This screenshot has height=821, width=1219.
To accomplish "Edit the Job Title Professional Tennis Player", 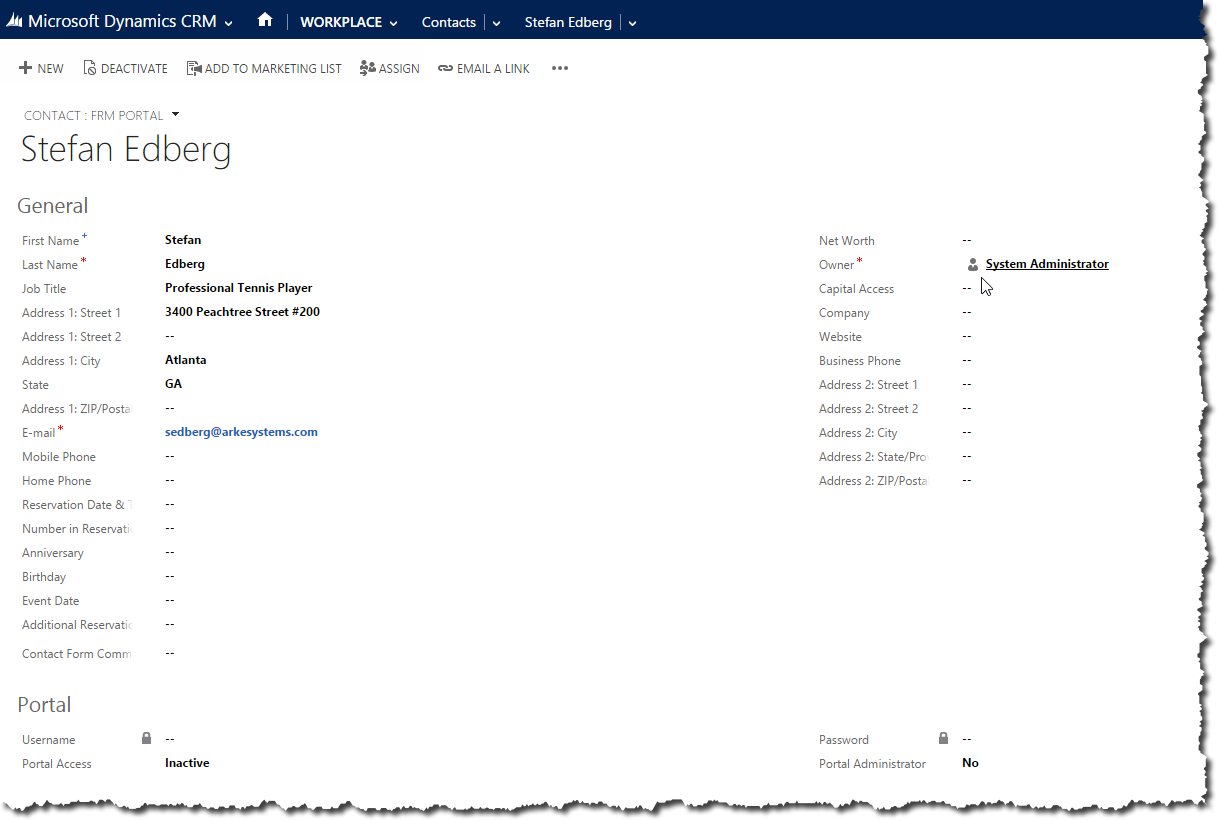I will [x=239, y=288].
